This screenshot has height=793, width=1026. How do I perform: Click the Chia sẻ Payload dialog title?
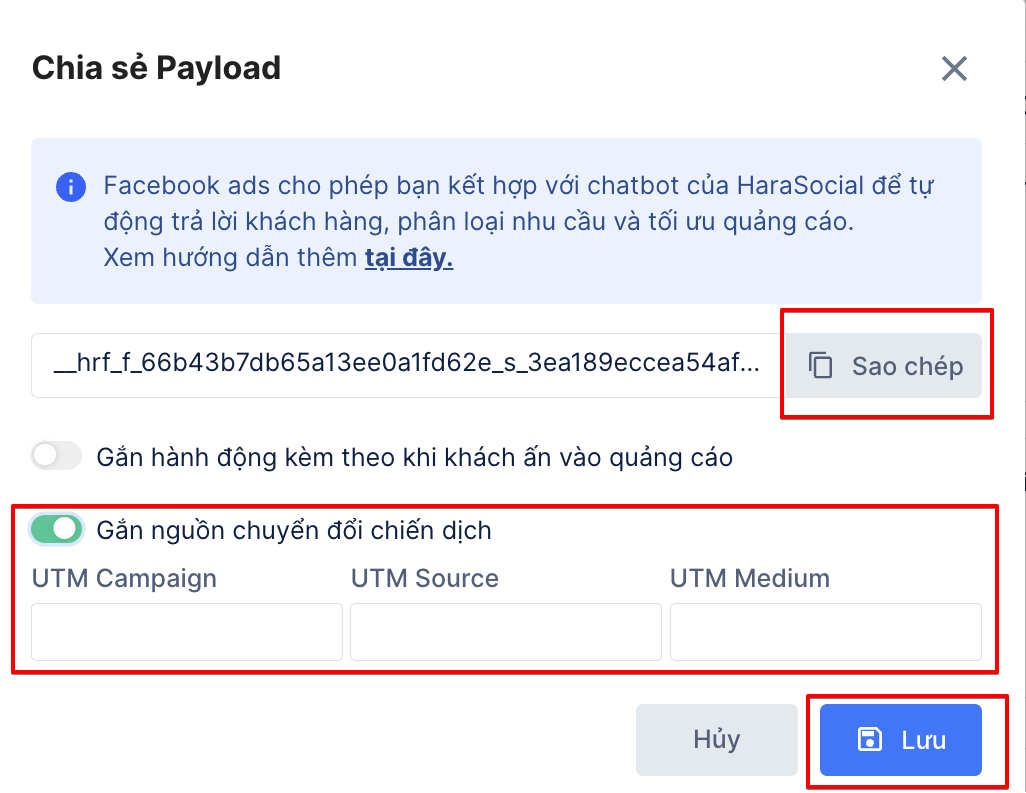point(157,68)
